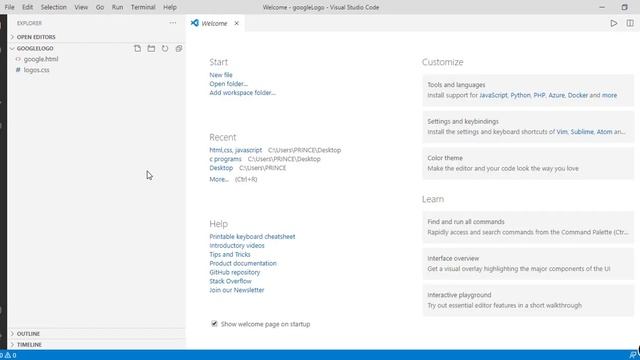Image resolution: width=640 pixels, height=360 pixels.
Task: Select the Welcome tab
Action: pyautogui.click(x=215, y=23)
